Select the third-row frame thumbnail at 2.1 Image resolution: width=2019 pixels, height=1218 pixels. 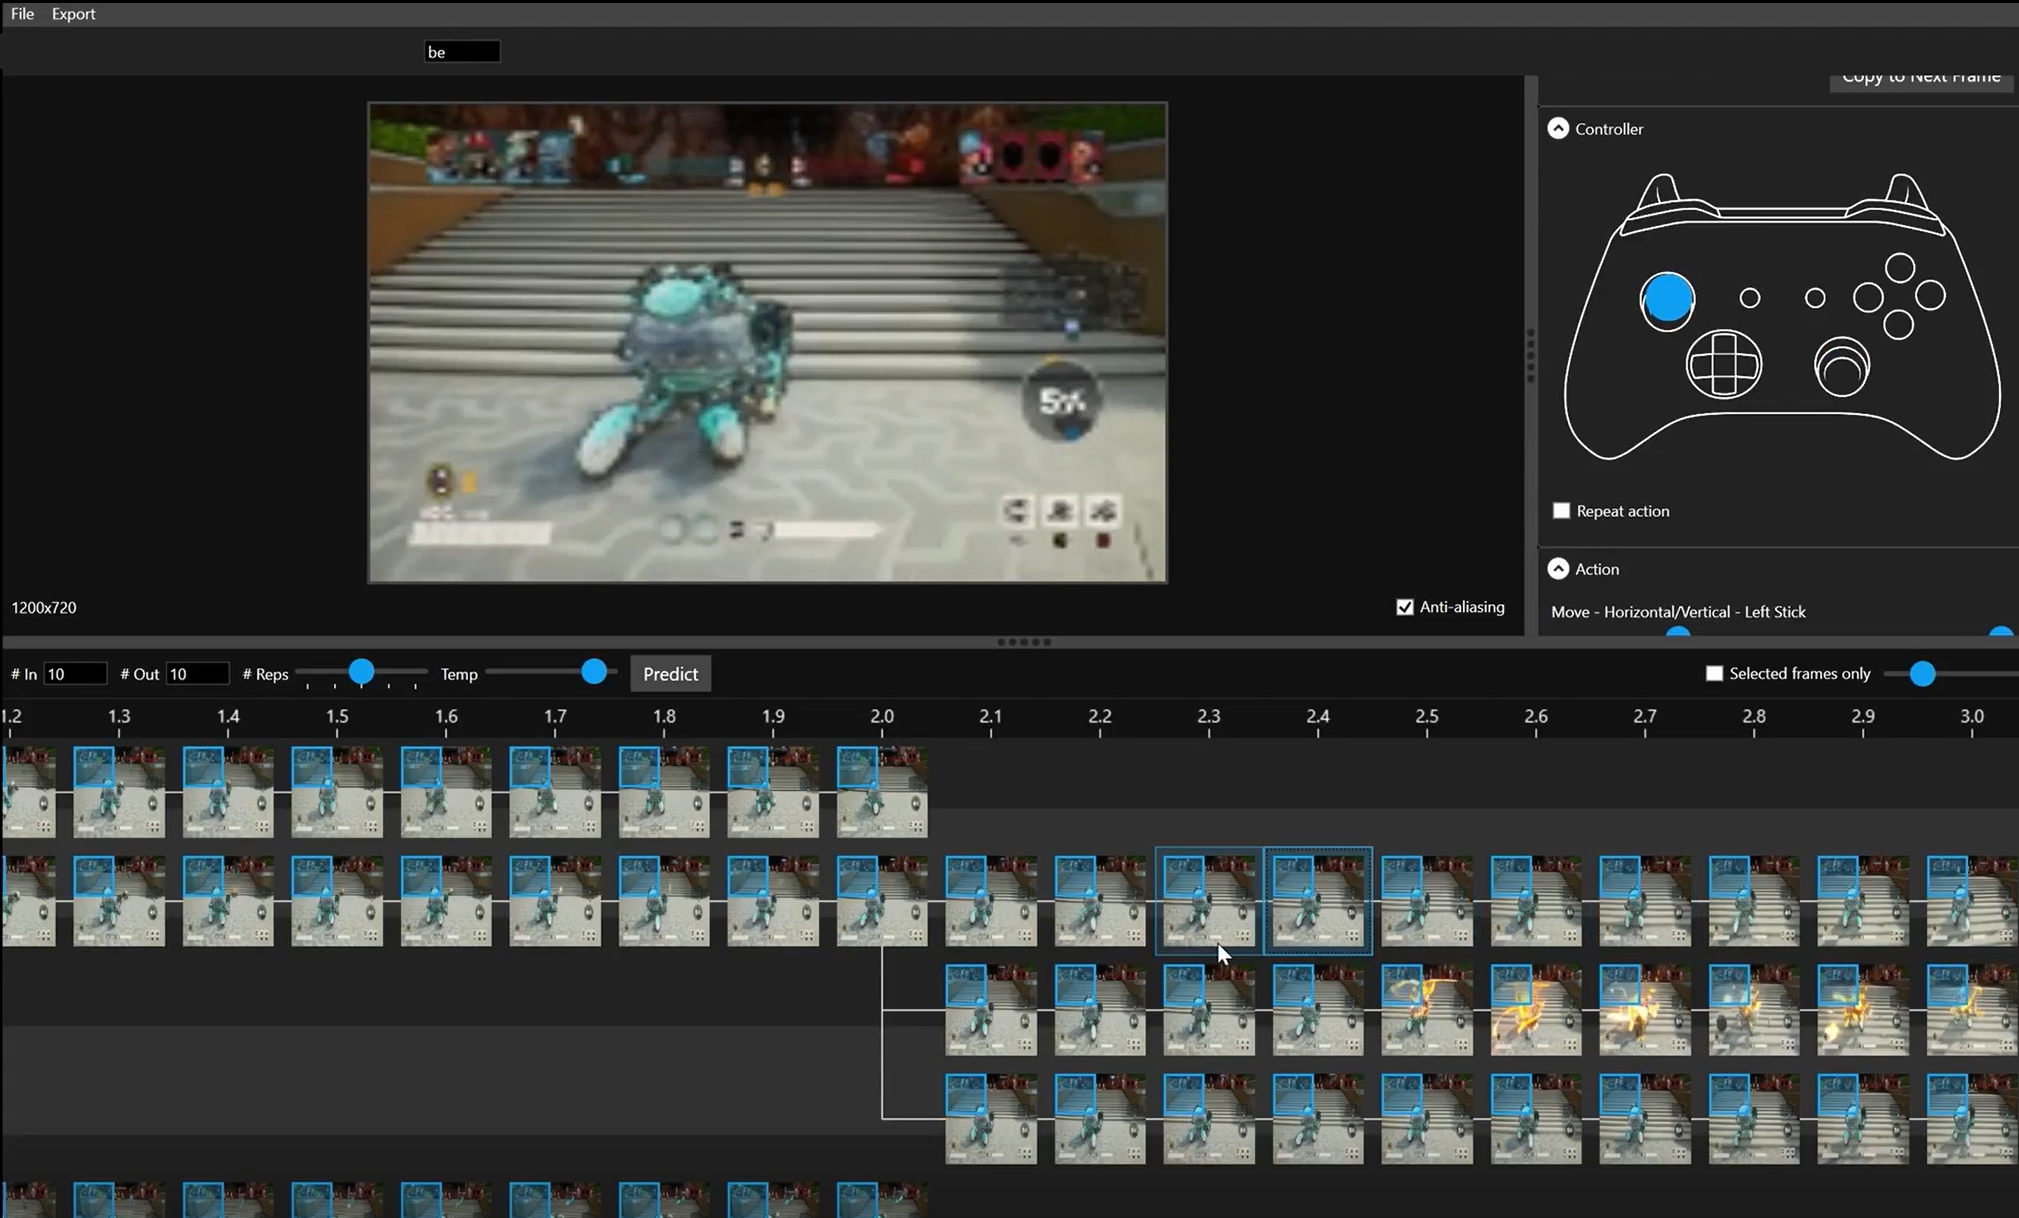coord(991,1010)
